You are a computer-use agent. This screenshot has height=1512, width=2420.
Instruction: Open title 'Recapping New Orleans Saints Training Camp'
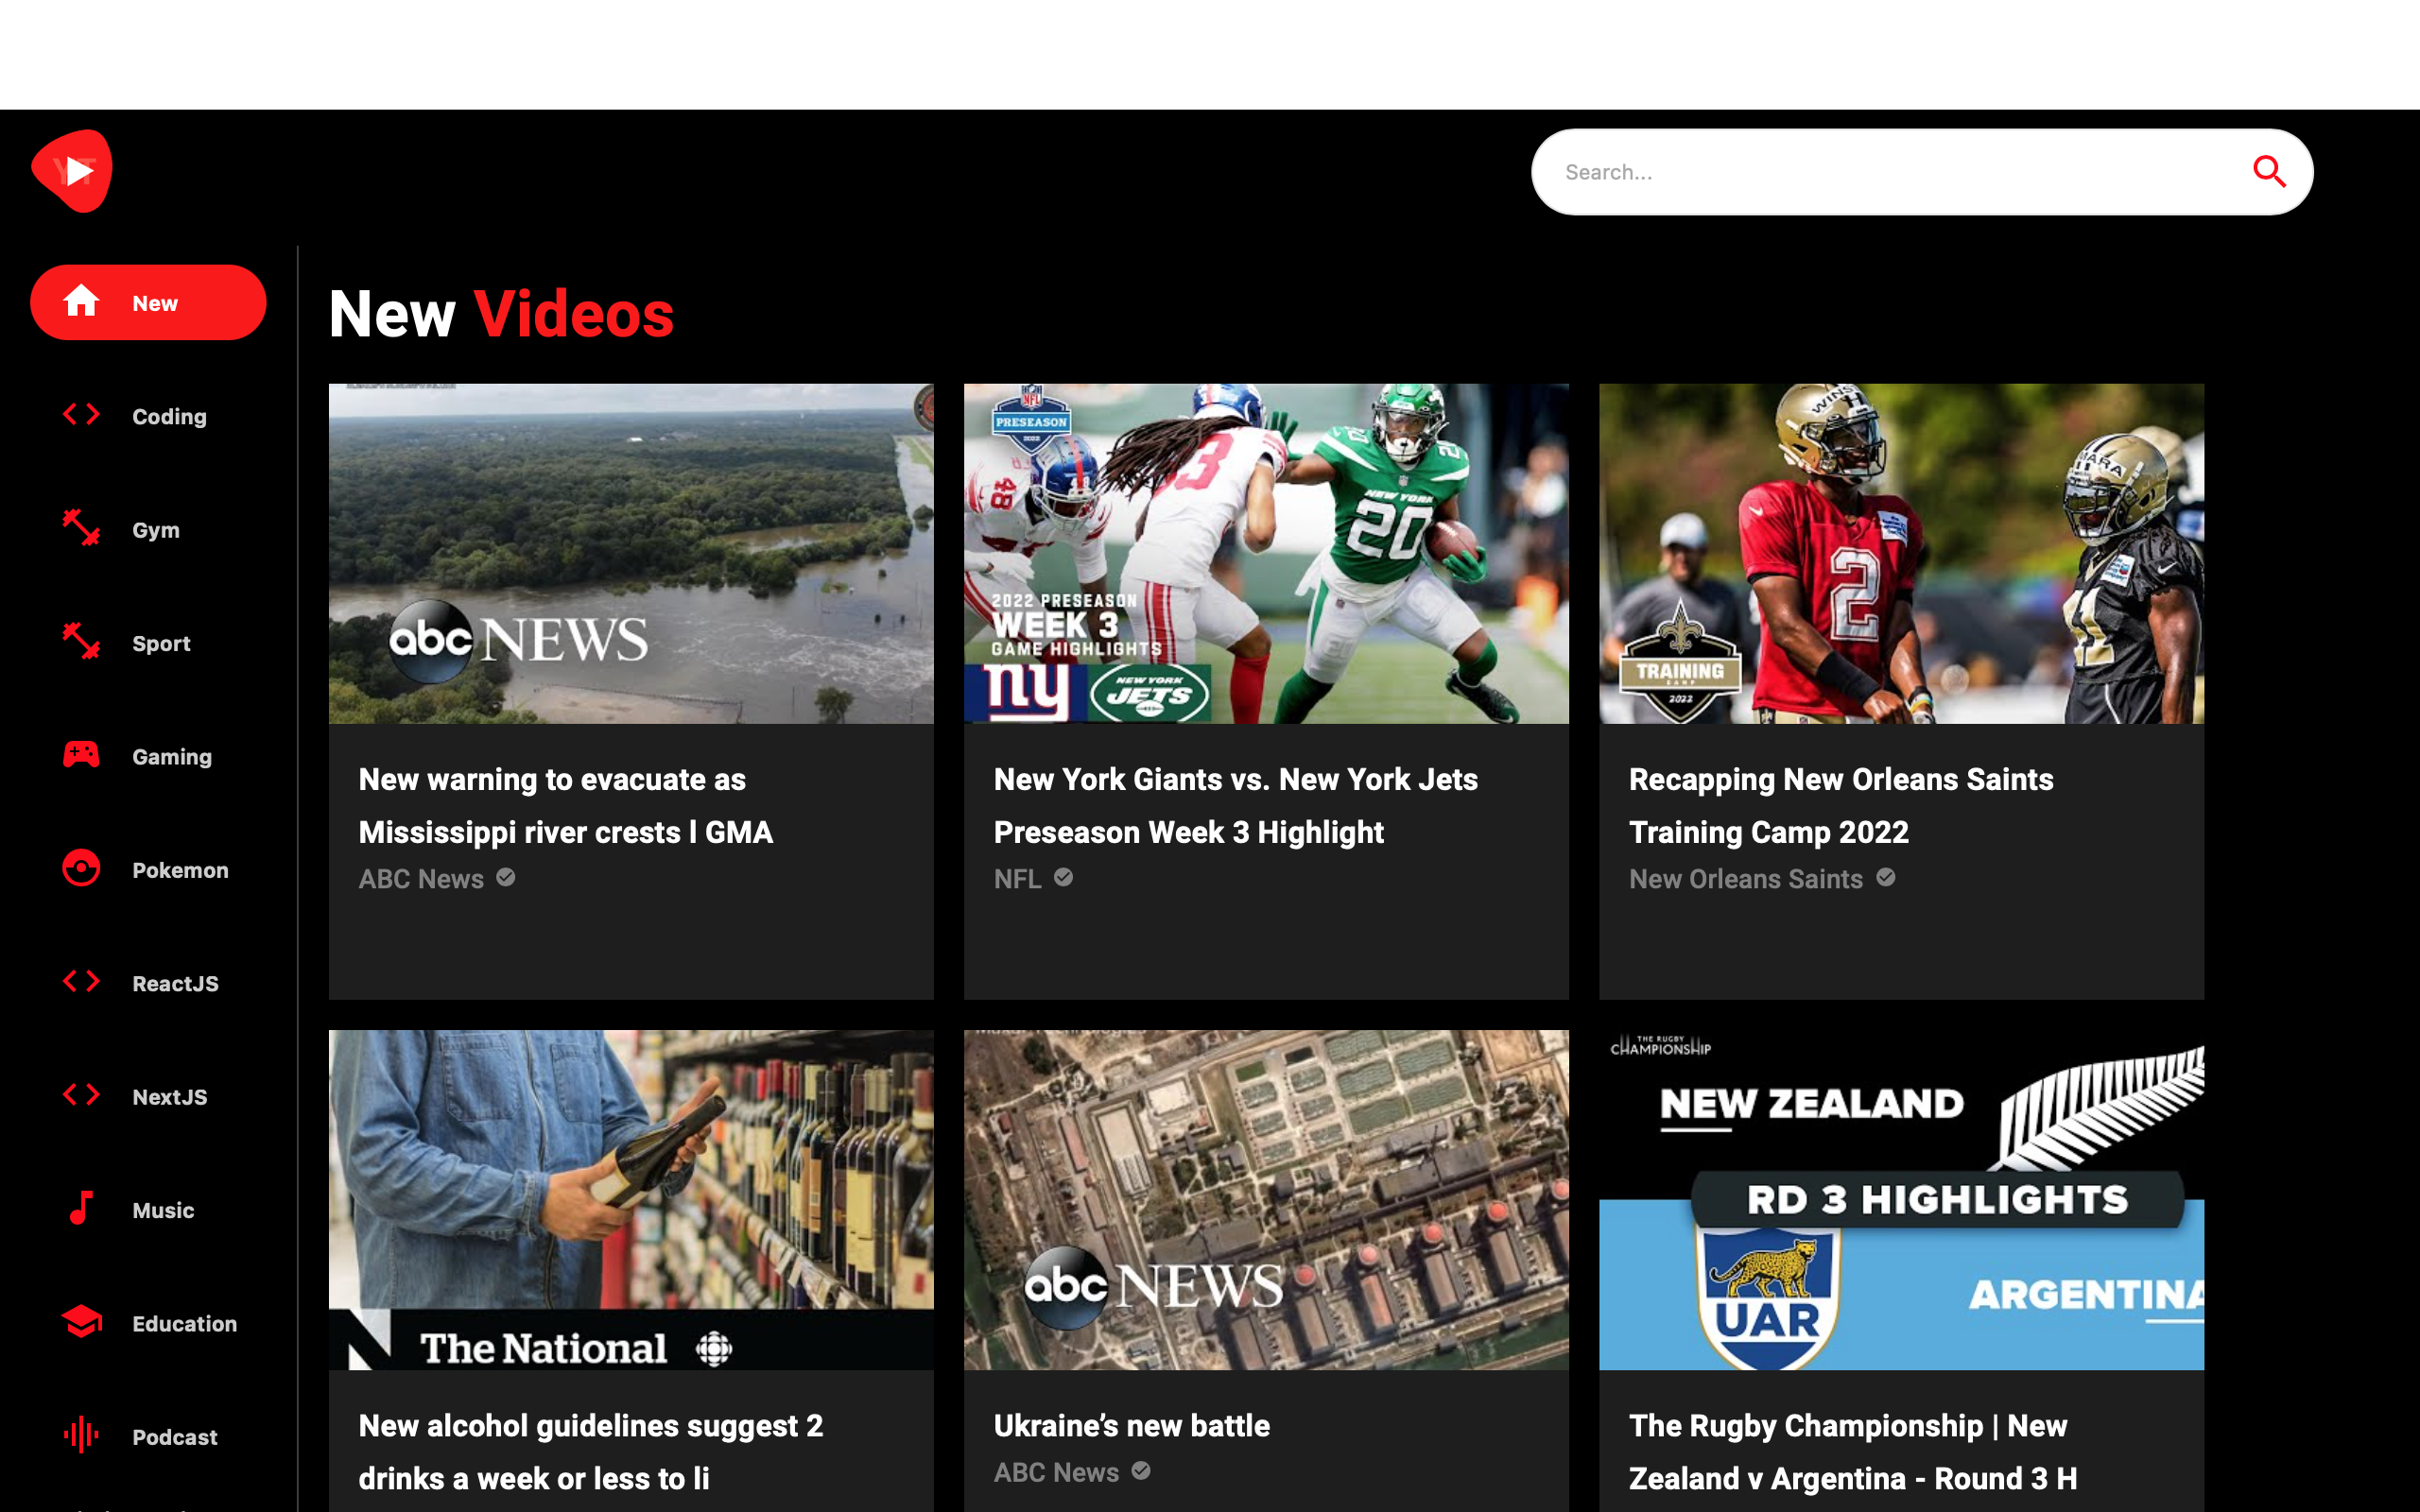pyautogui.click(x=1841, y=806)
